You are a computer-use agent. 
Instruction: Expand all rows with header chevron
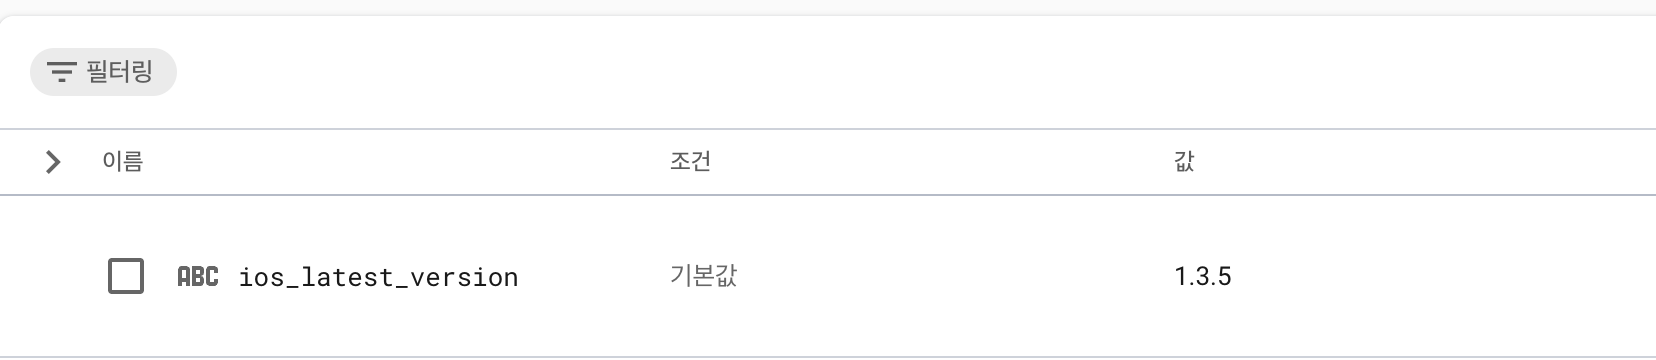(53, 161)
